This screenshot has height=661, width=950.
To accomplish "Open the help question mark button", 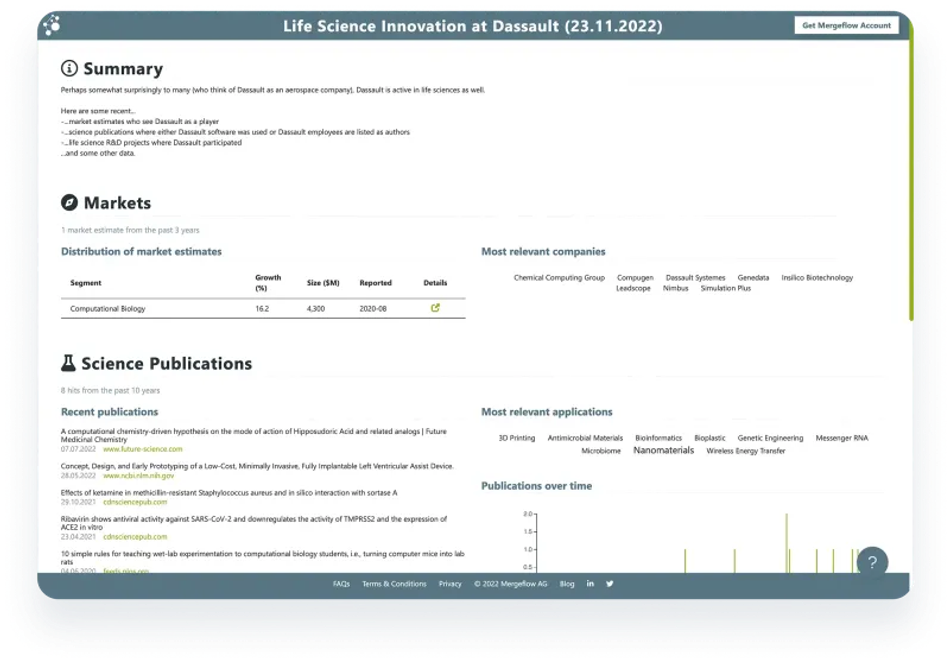I will tap(872, 562).
